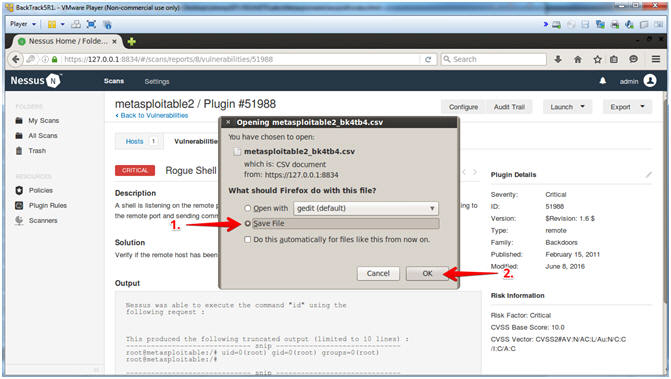The height and width of the screenshot is (379, 671).
Task: Open the admin user account menu
Action: click(x=638, y=81)
